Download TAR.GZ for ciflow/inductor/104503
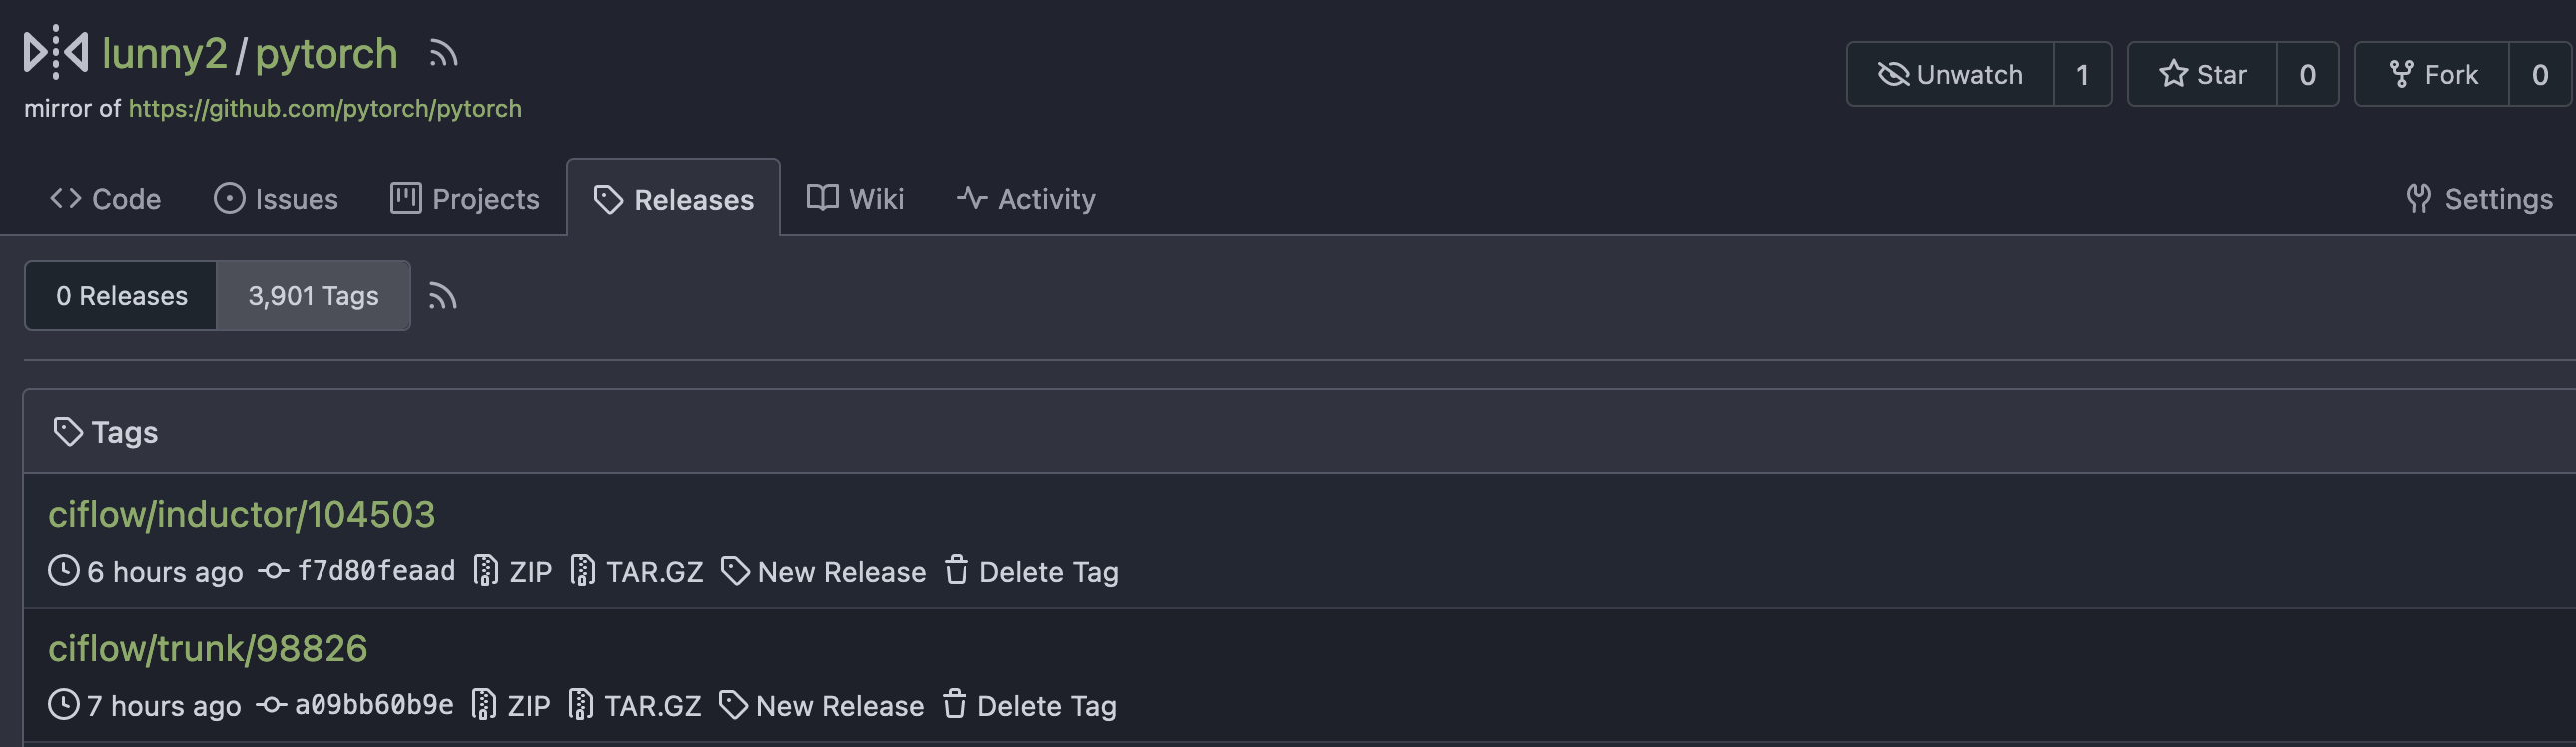 (637, 572)
